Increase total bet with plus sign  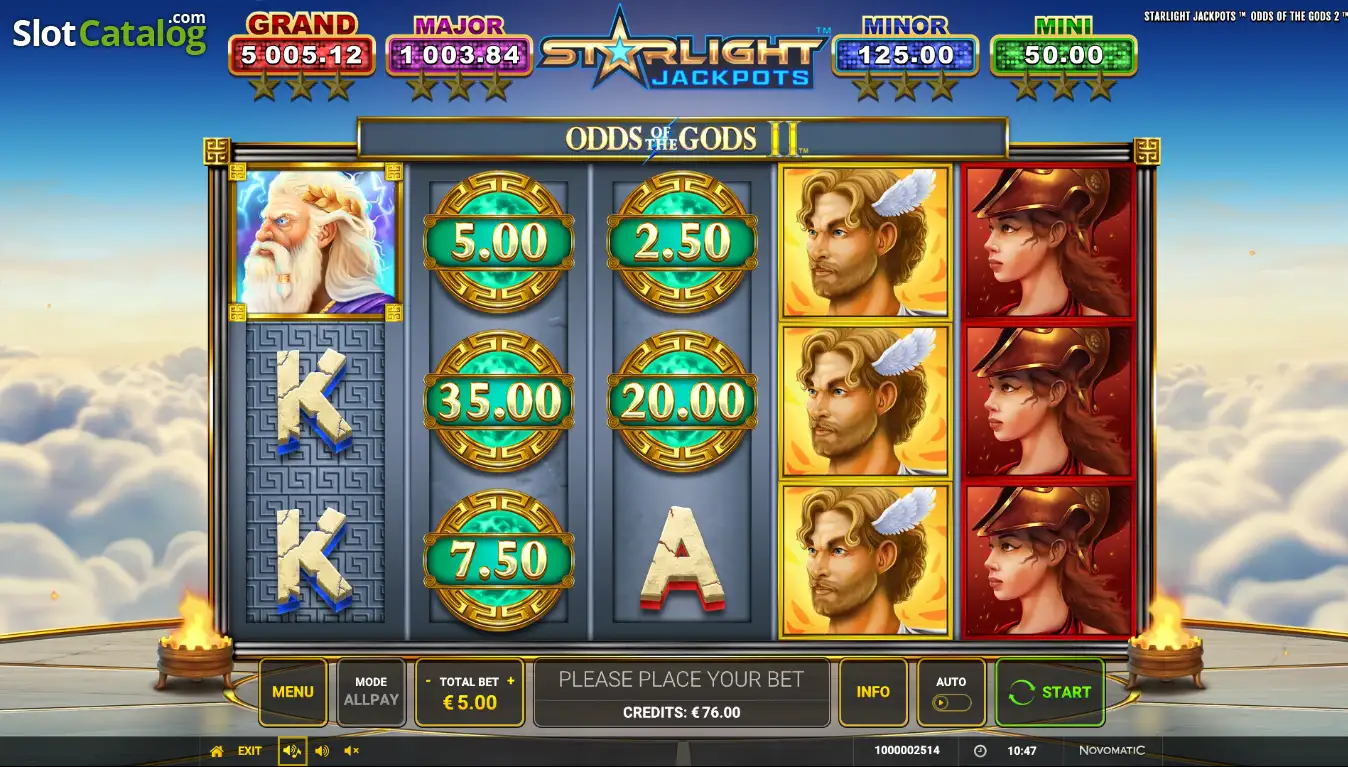(x=511, y=681)
